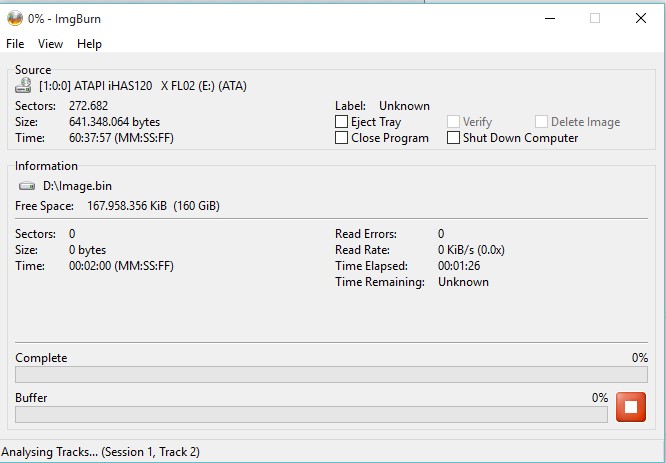Screen dimensions: 666x463
Task: Click the destination hard drive icon
Action: click(x=27, y=186)
